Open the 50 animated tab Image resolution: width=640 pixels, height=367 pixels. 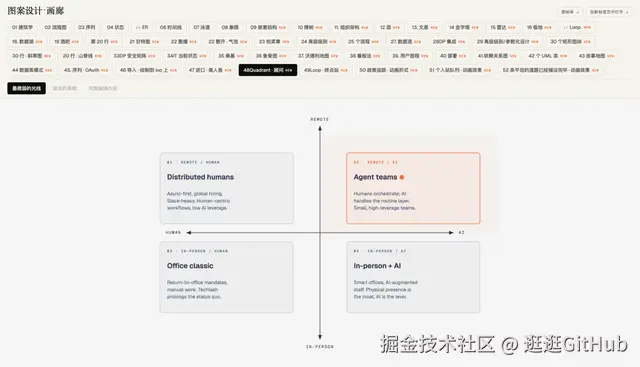(x=388, y=70)
